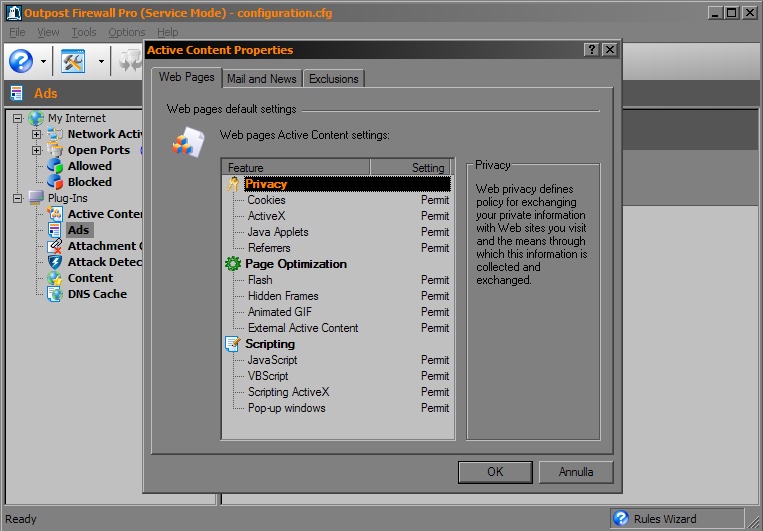Select the External Active Content row
The image size is (763, 531).
click(x=337, y=328)
